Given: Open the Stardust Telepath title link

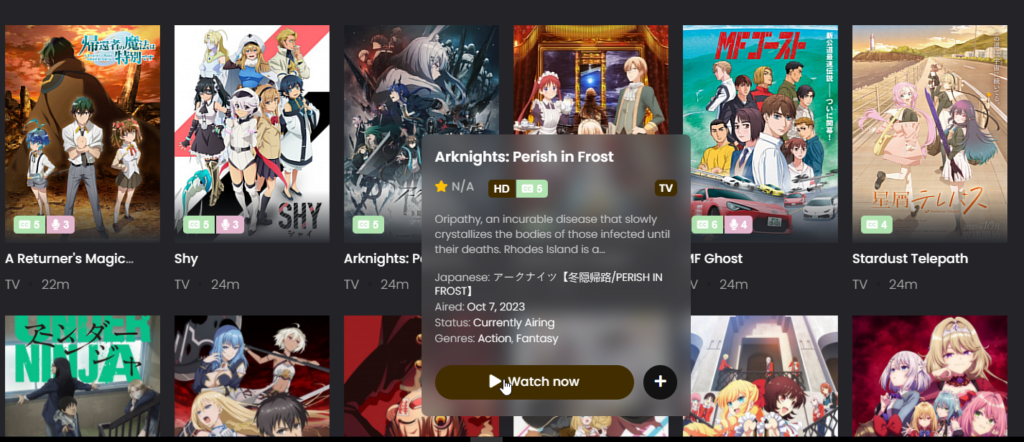Looking at the screenshot, I should [910, 259].
